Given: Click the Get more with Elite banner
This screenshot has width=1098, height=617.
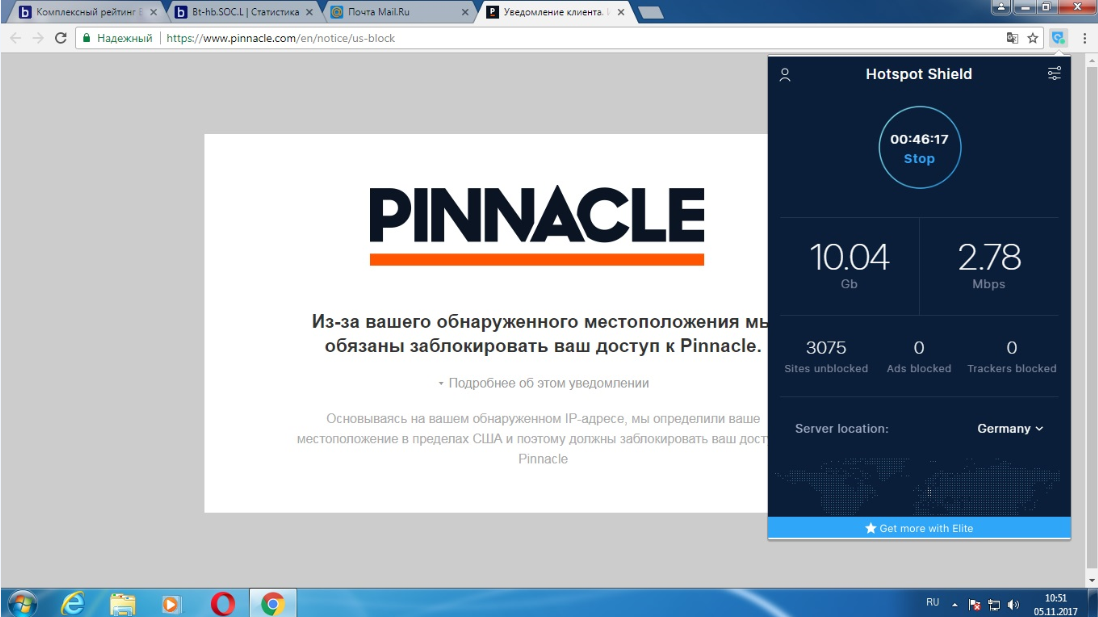Looking at the screenshot, I should pos(919,528).
